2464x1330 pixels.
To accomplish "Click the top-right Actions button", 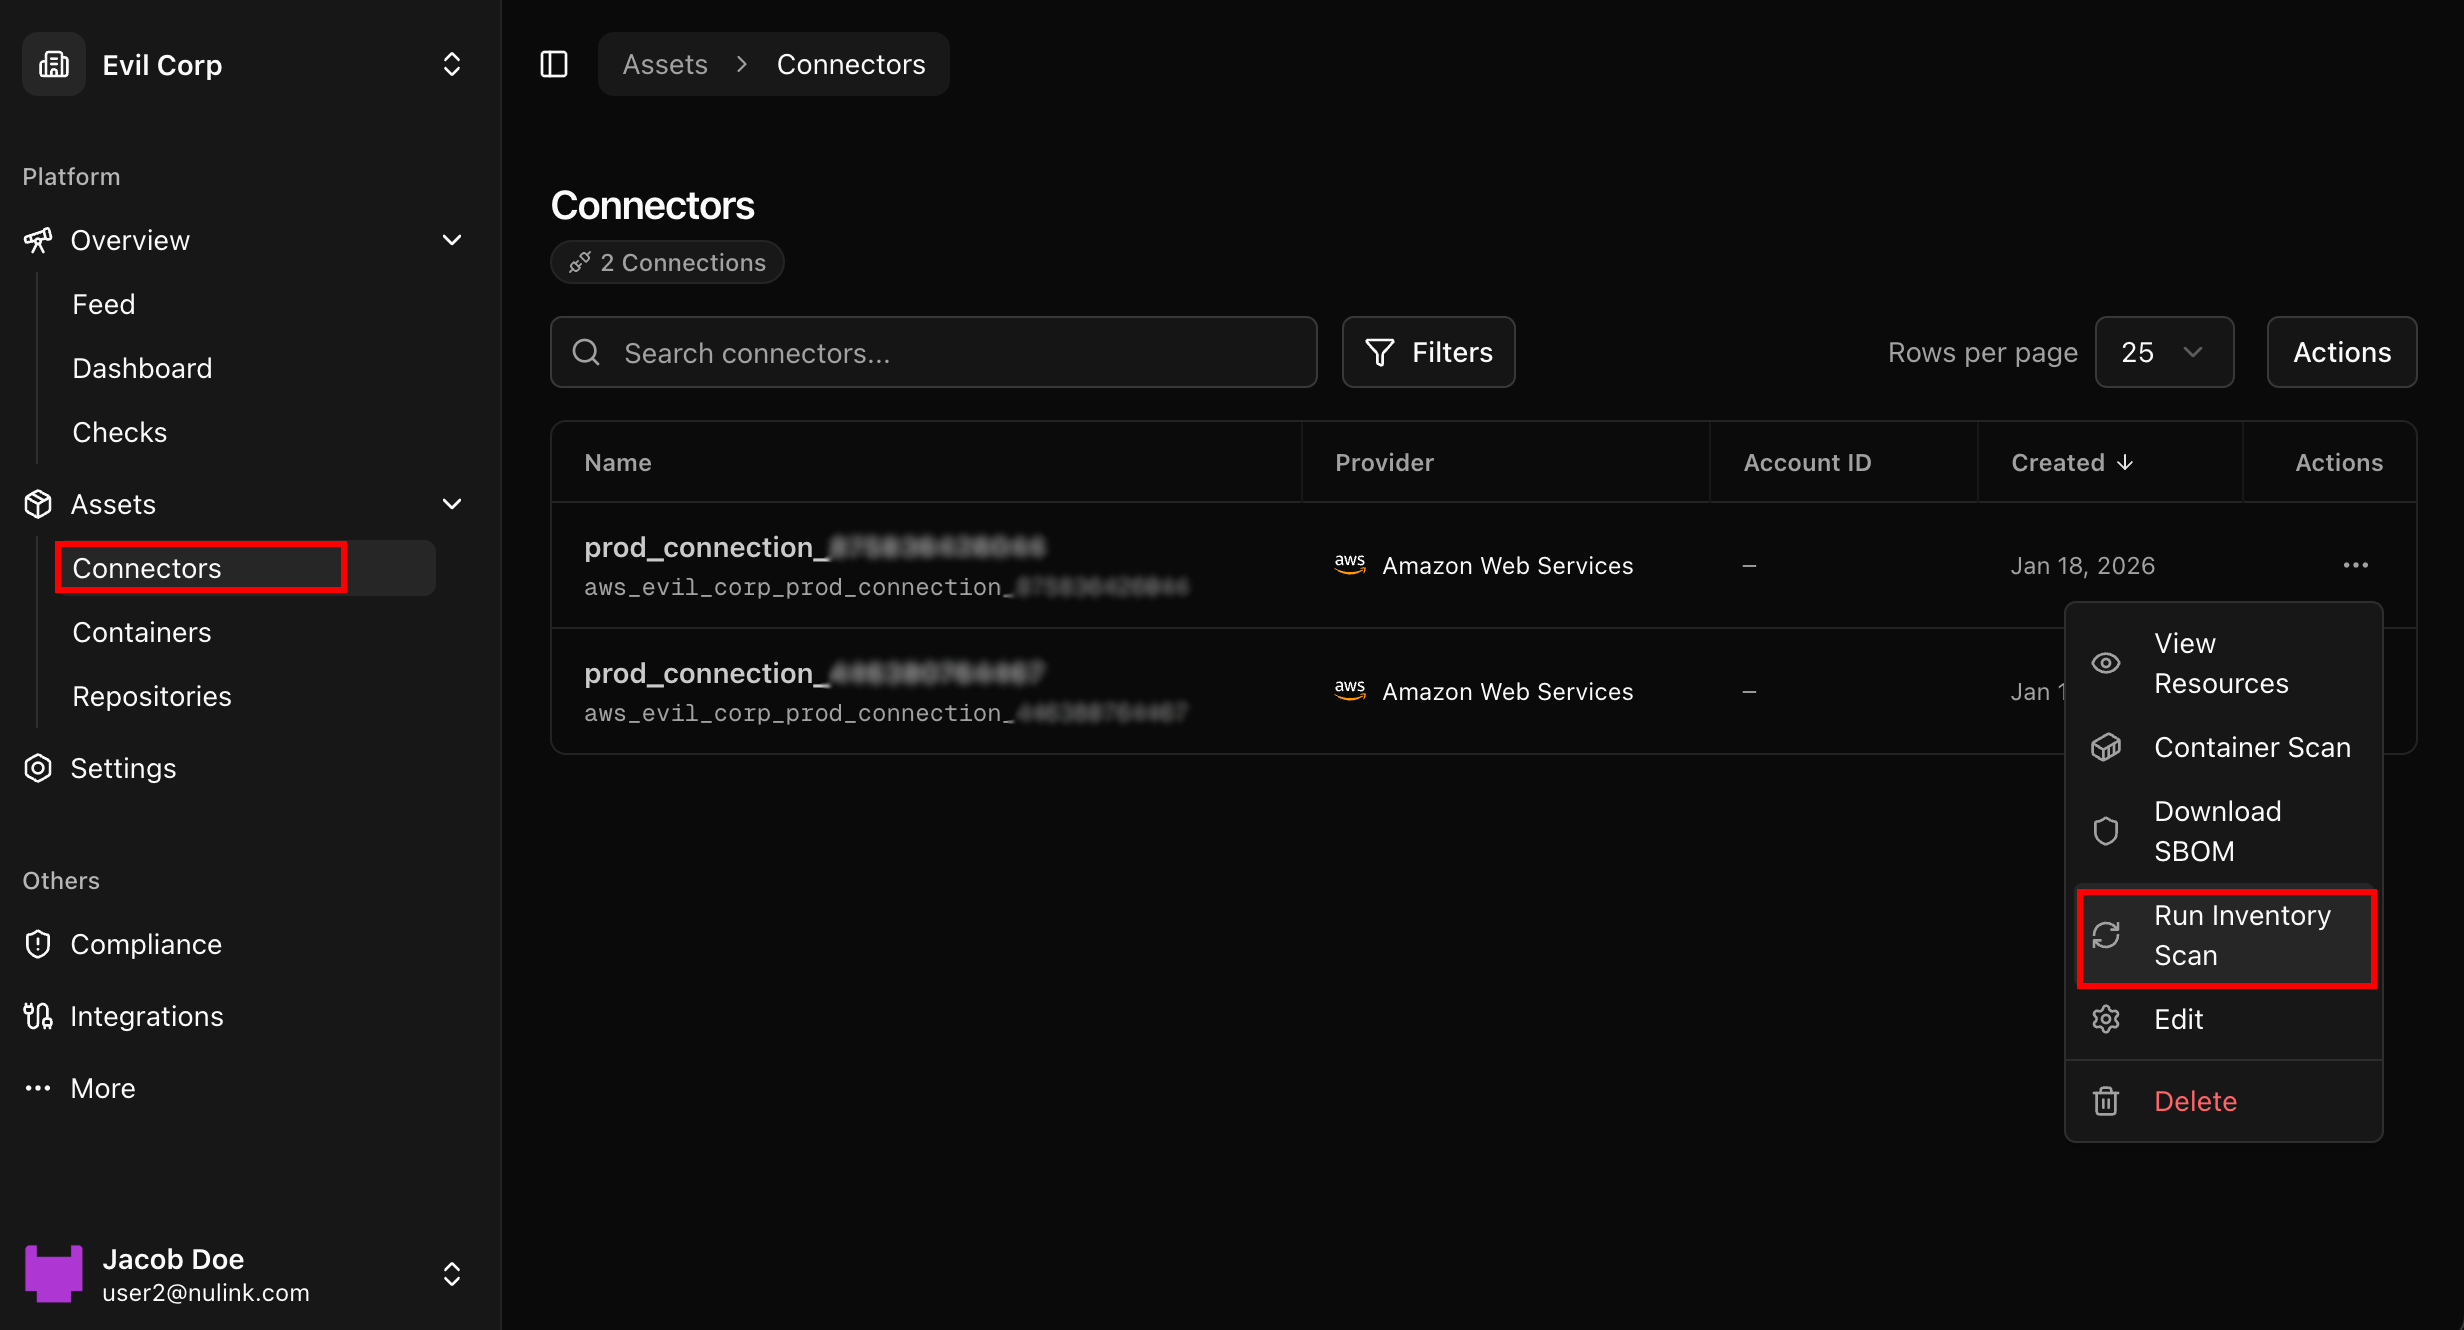I will (x=2341, y=352).
